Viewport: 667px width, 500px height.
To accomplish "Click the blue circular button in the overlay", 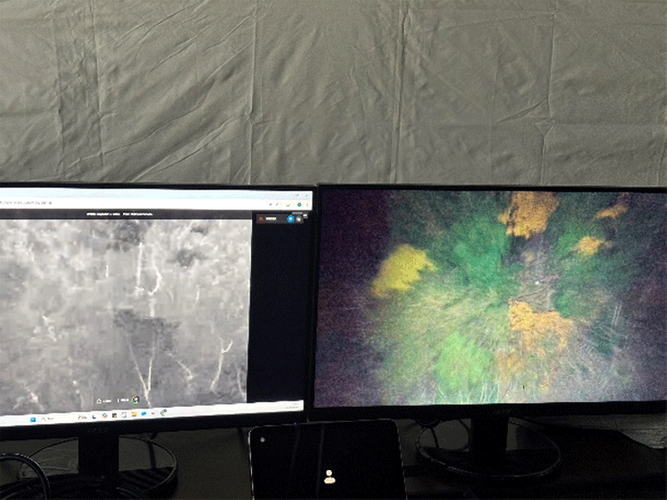I will (291, 219).
